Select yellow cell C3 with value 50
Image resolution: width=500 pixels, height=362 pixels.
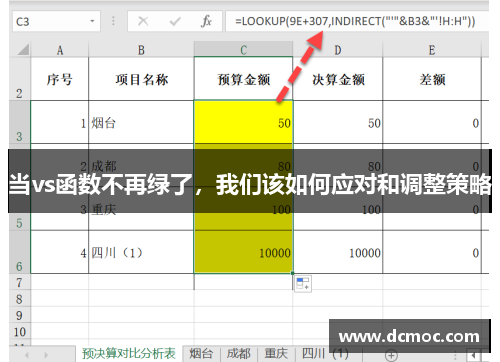tap(243, 122)
